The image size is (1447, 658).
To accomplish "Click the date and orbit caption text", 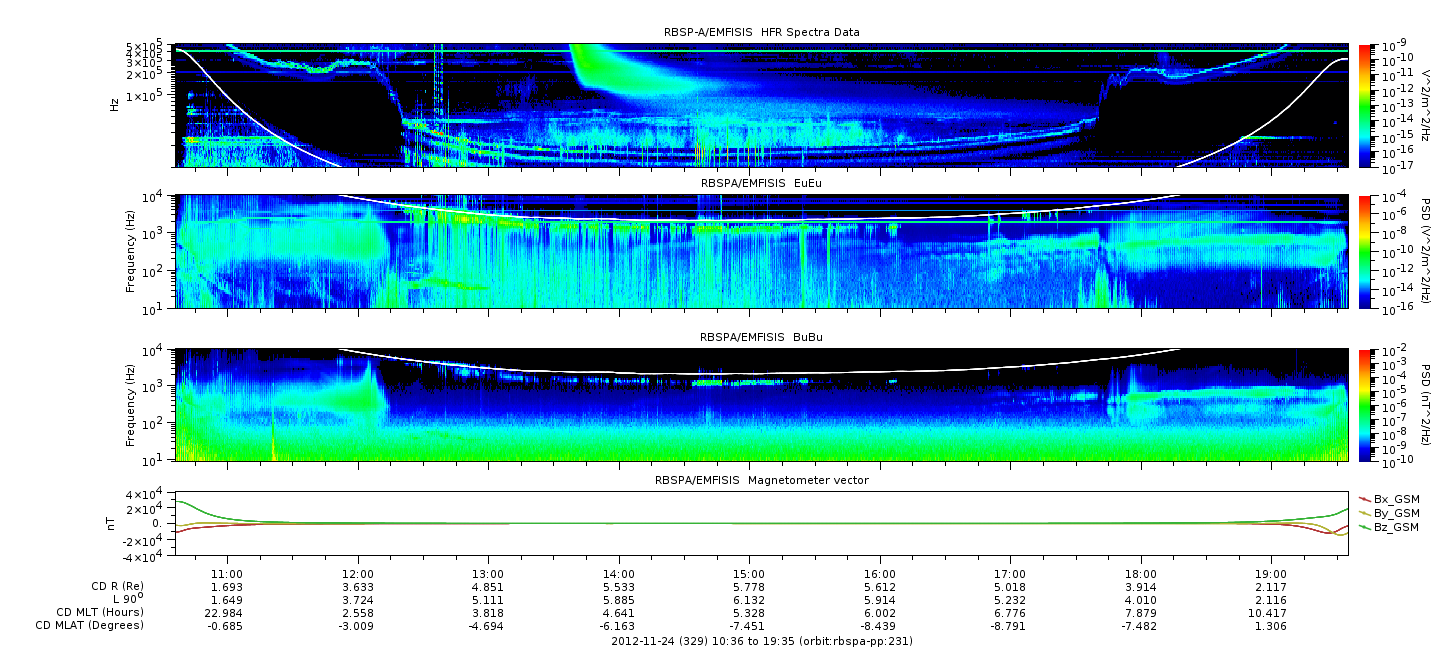I will (761, 641).
